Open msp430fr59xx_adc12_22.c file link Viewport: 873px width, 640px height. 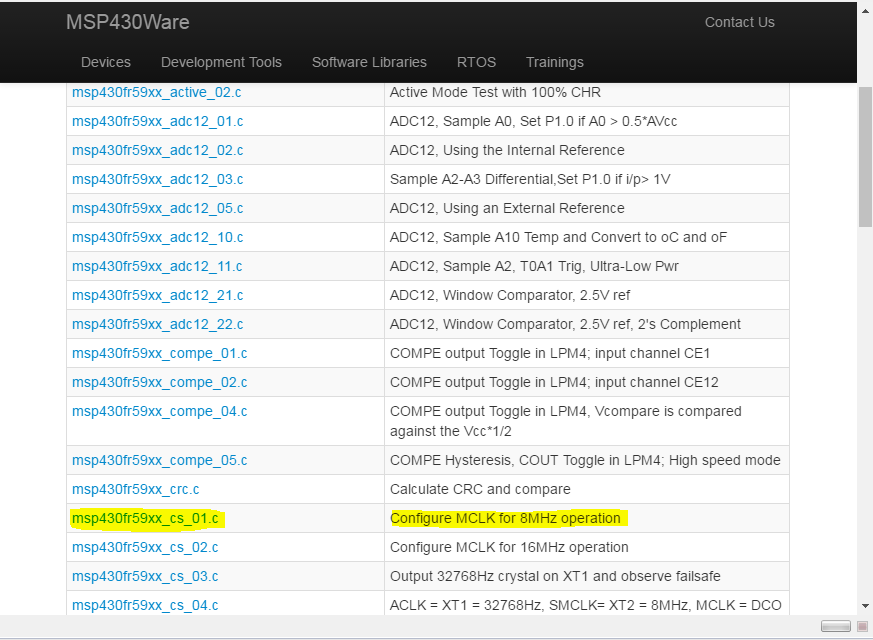coord(158,324)
